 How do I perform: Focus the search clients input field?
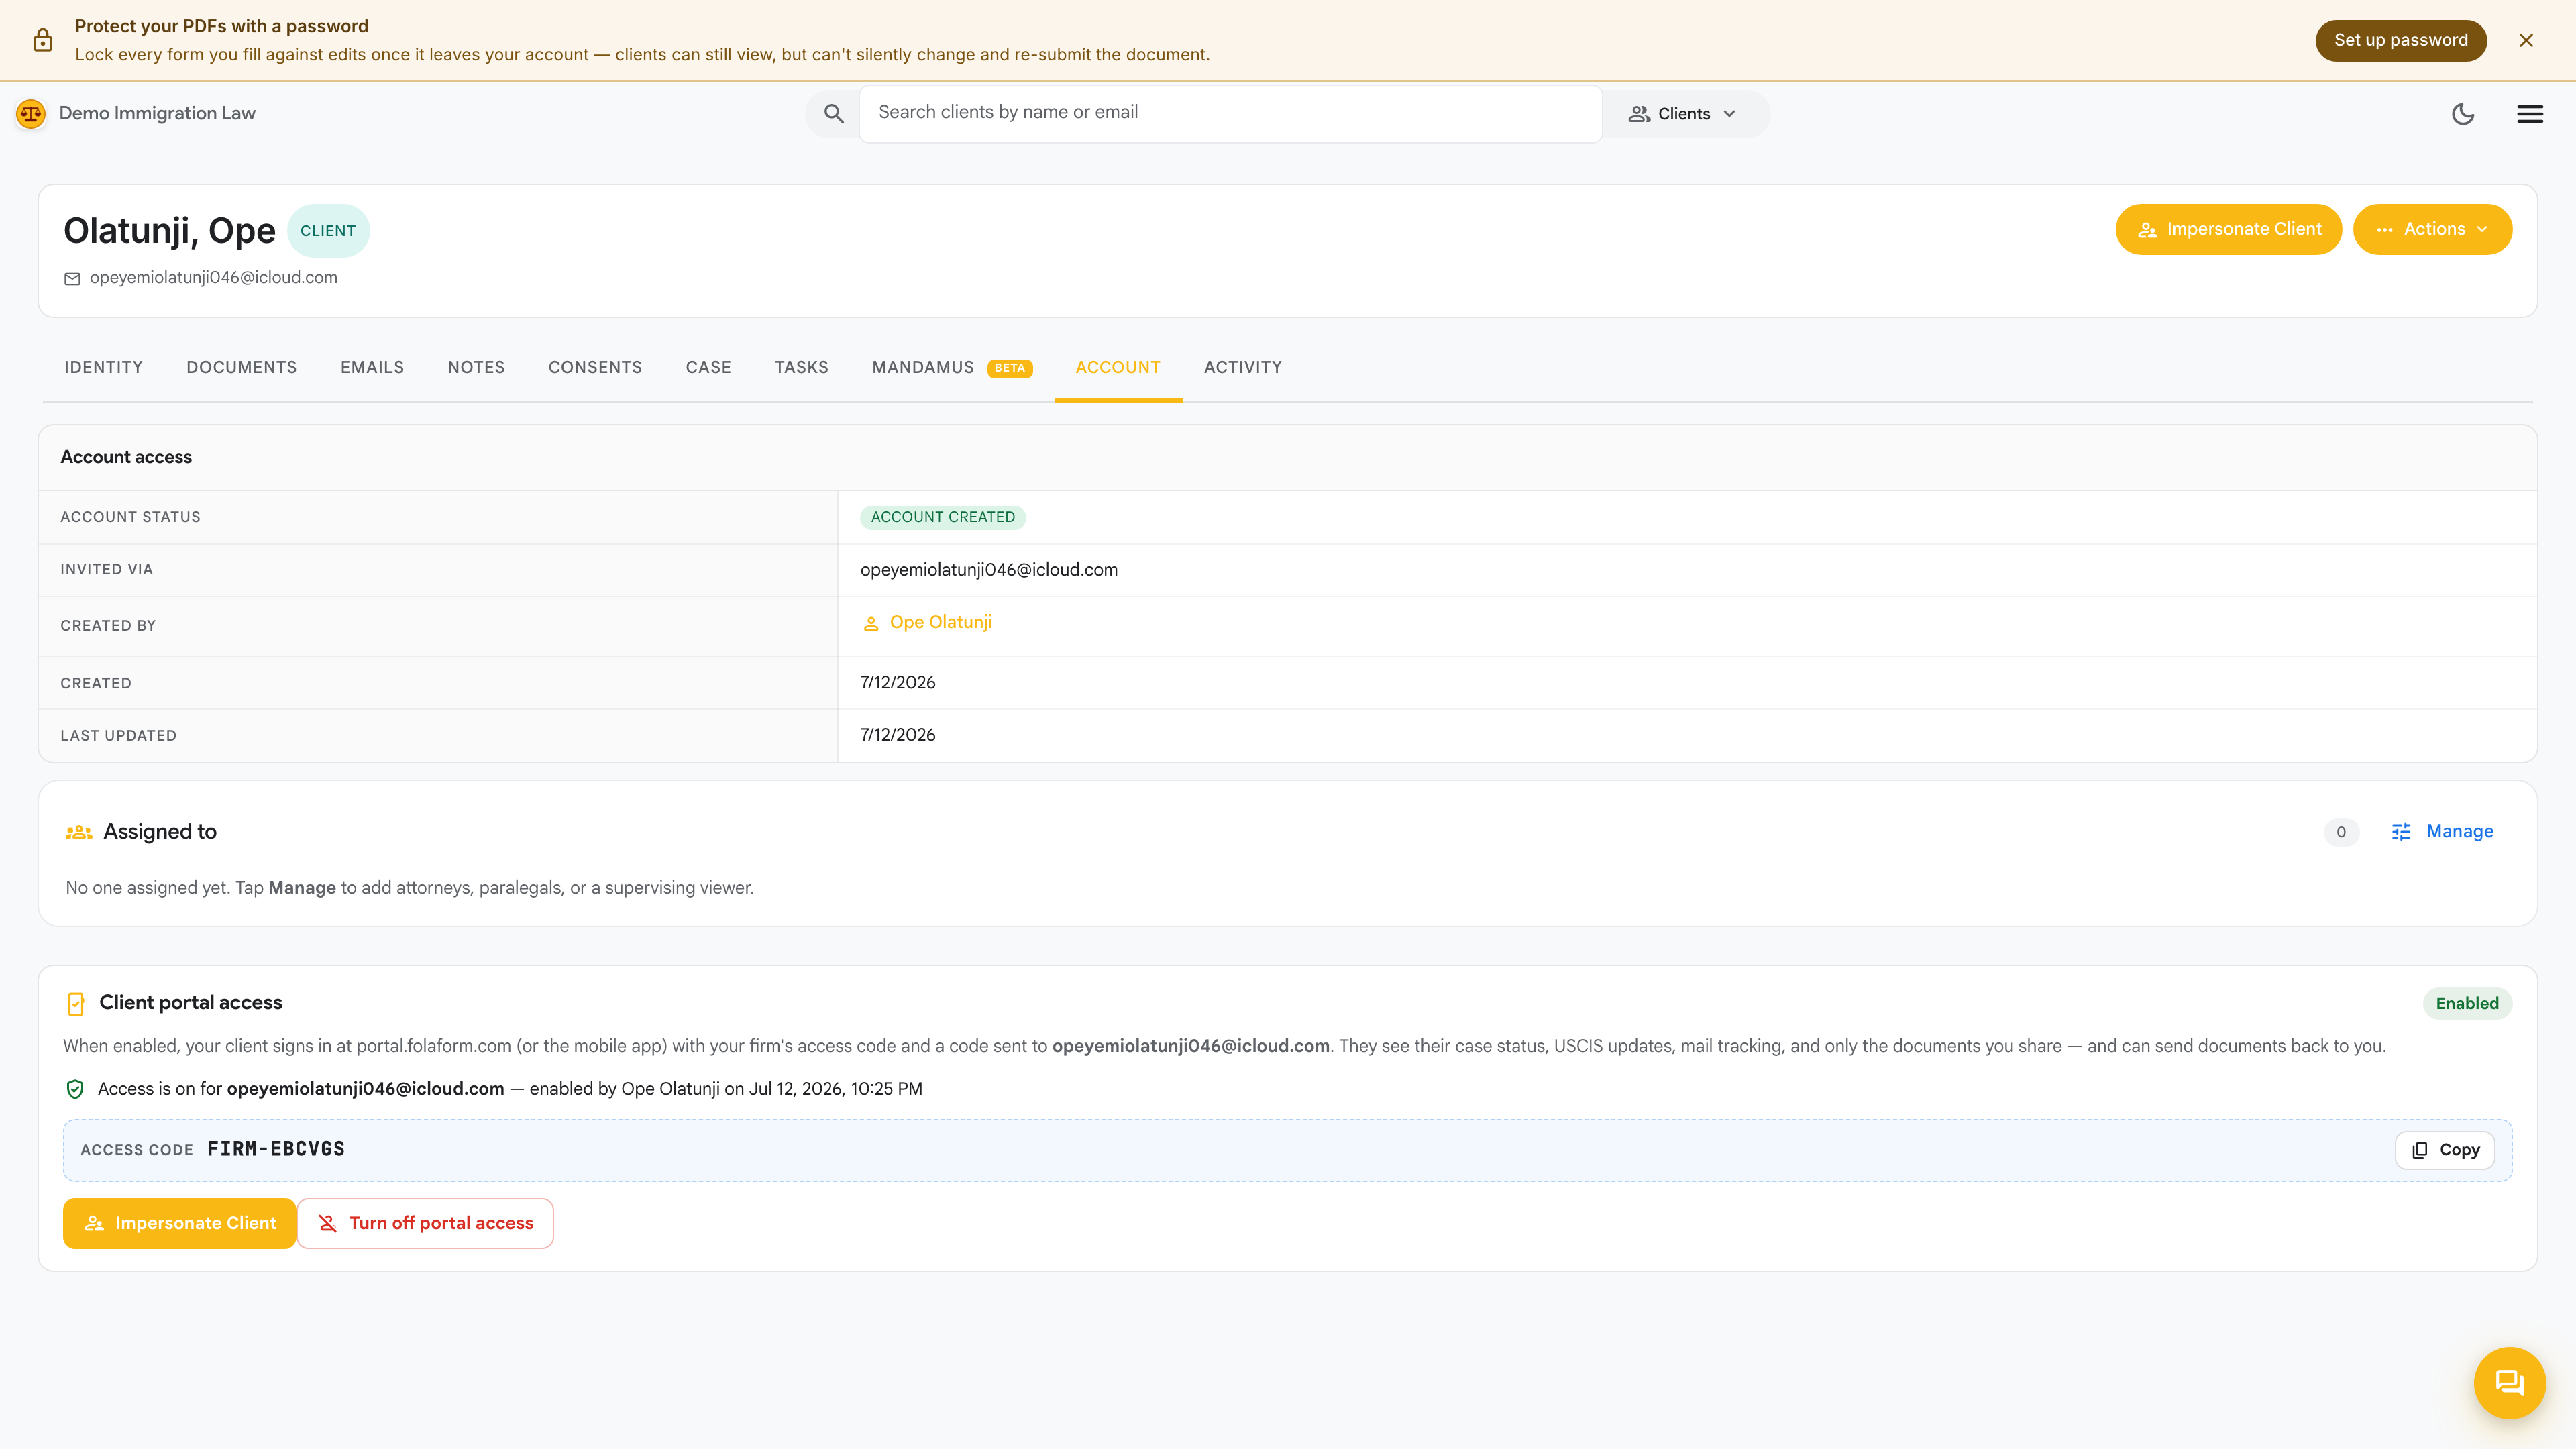[x=1231, y=113]
